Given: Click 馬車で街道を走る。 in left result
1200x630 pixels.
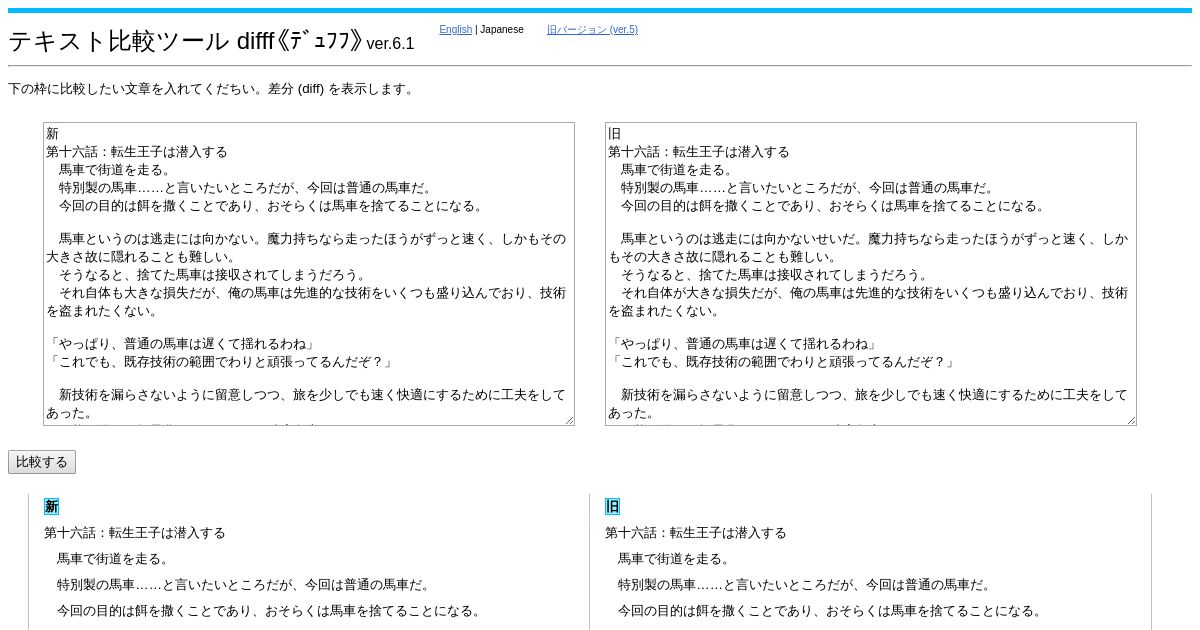Looking at the screenshot, I should click(113, 559).
